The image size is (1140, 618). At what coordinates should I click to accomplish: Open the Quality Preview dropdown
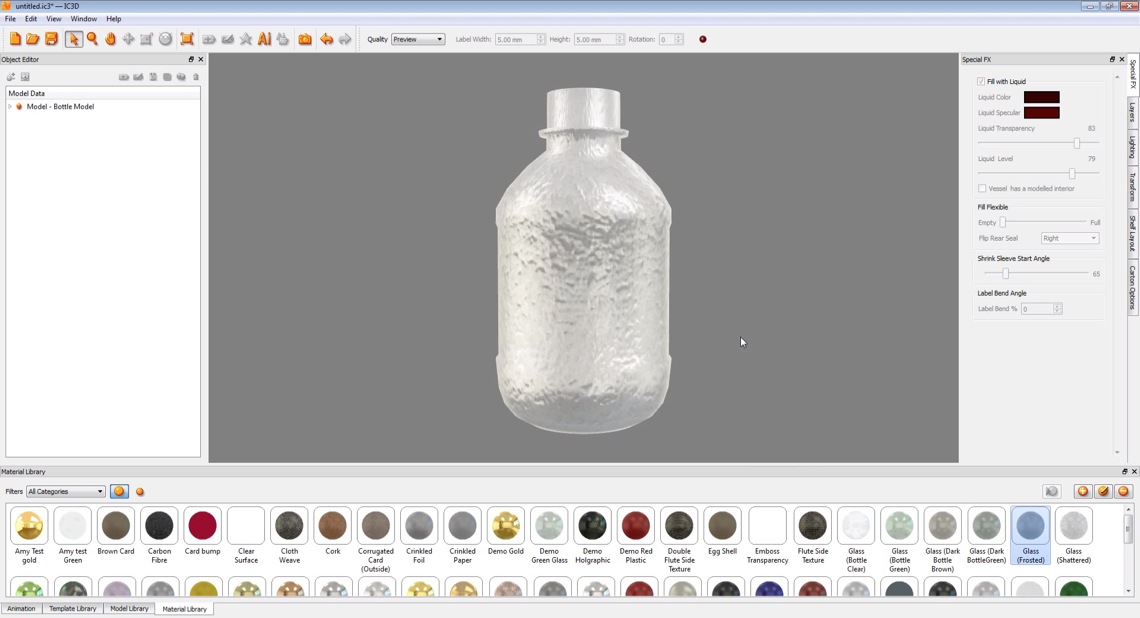tap(418, 39)
